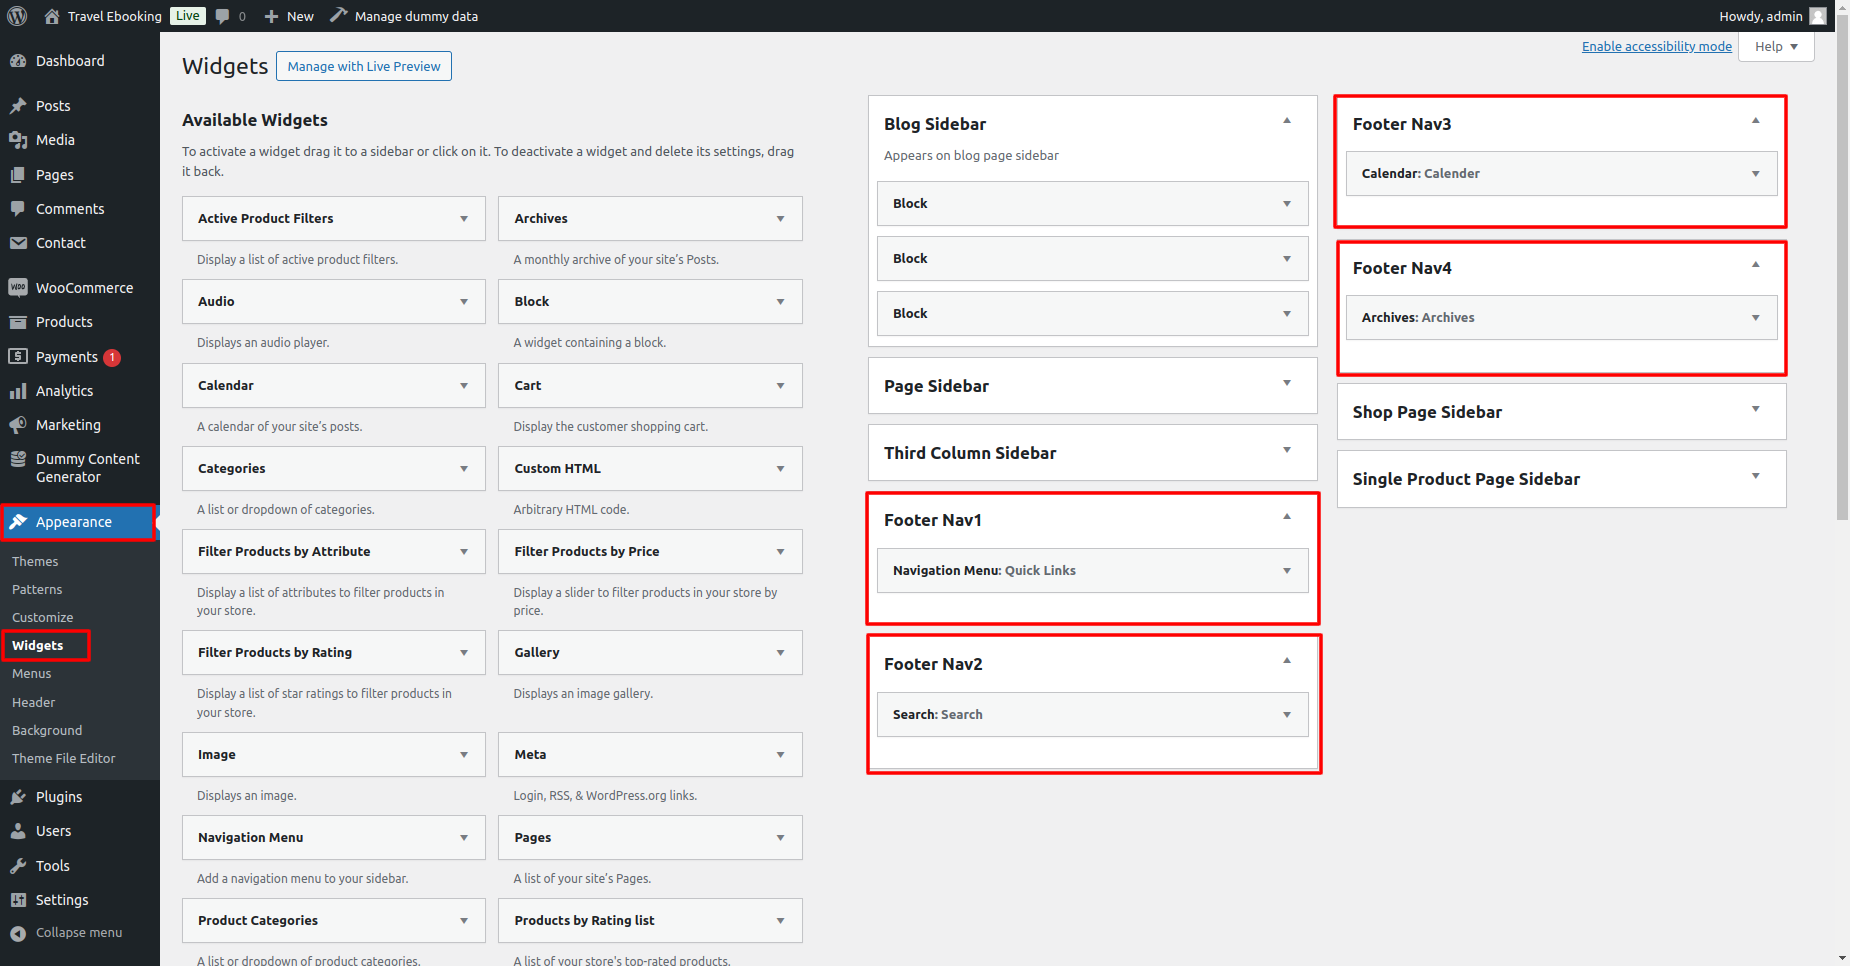This screenshot has height=966, width=1850.
Task: Expand the Page Sidebar area
Action: (x=1287, y=383)
